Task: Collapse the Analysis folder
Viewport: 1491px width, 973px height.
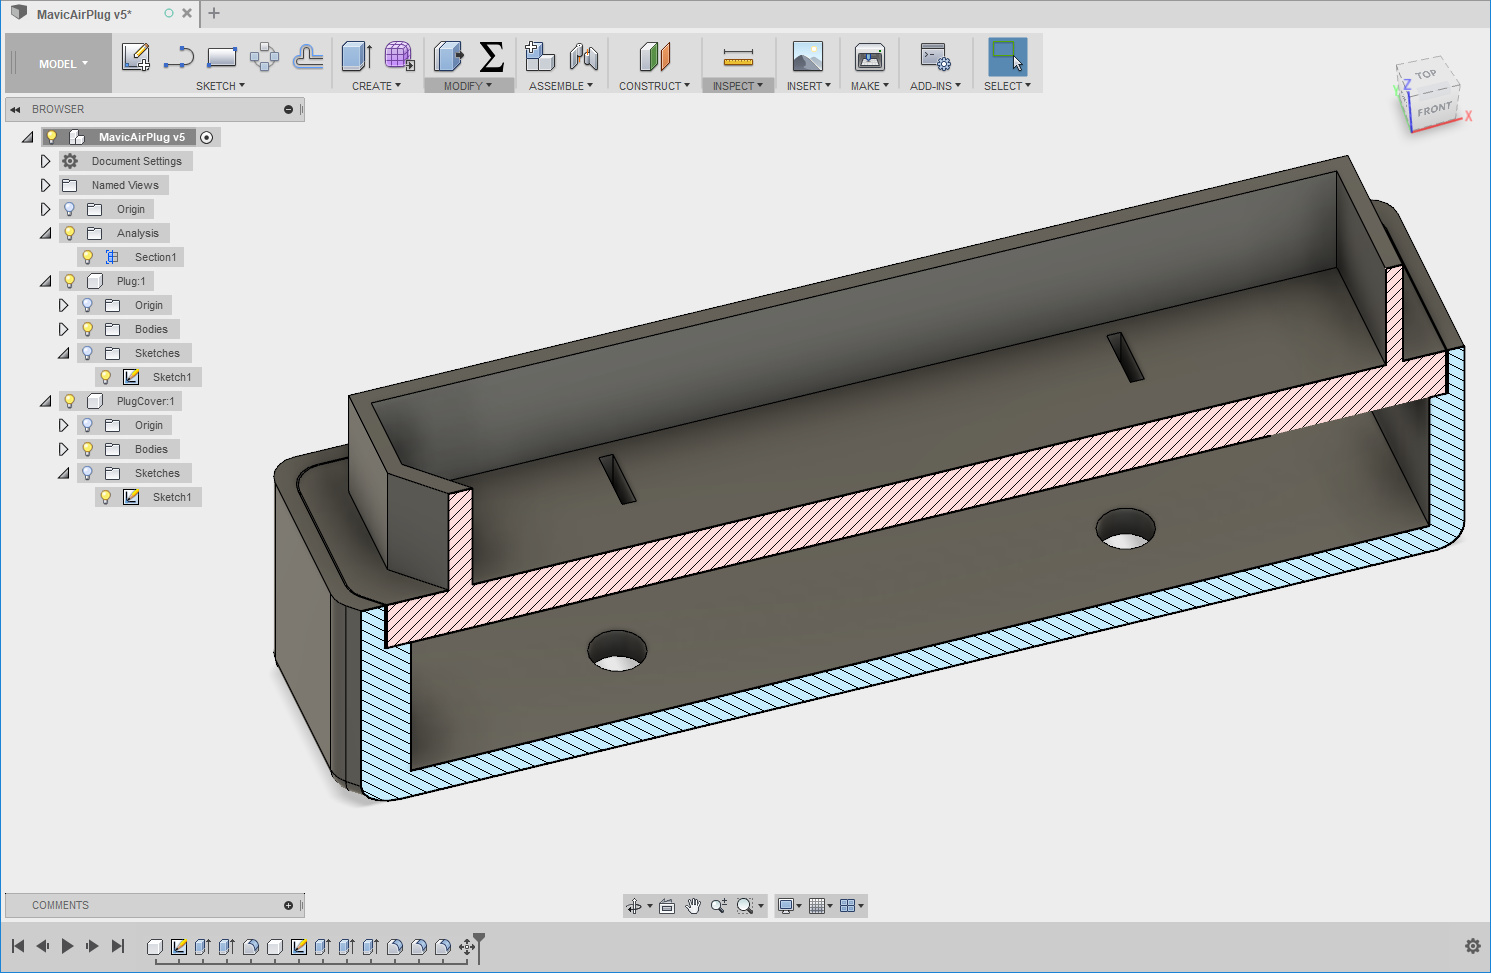Action: (45, 233)
